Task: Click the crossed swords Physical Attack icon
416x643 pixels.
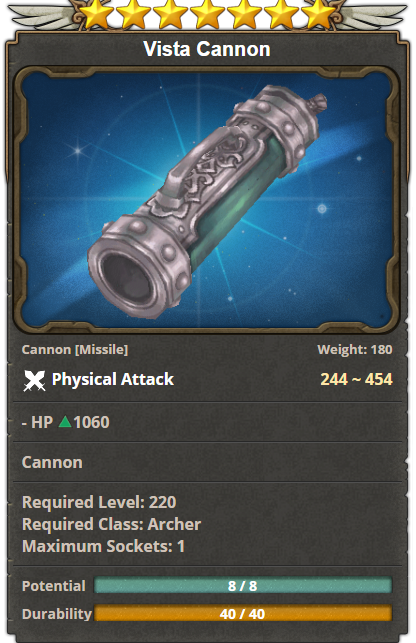Action: [x=34, y=380]
